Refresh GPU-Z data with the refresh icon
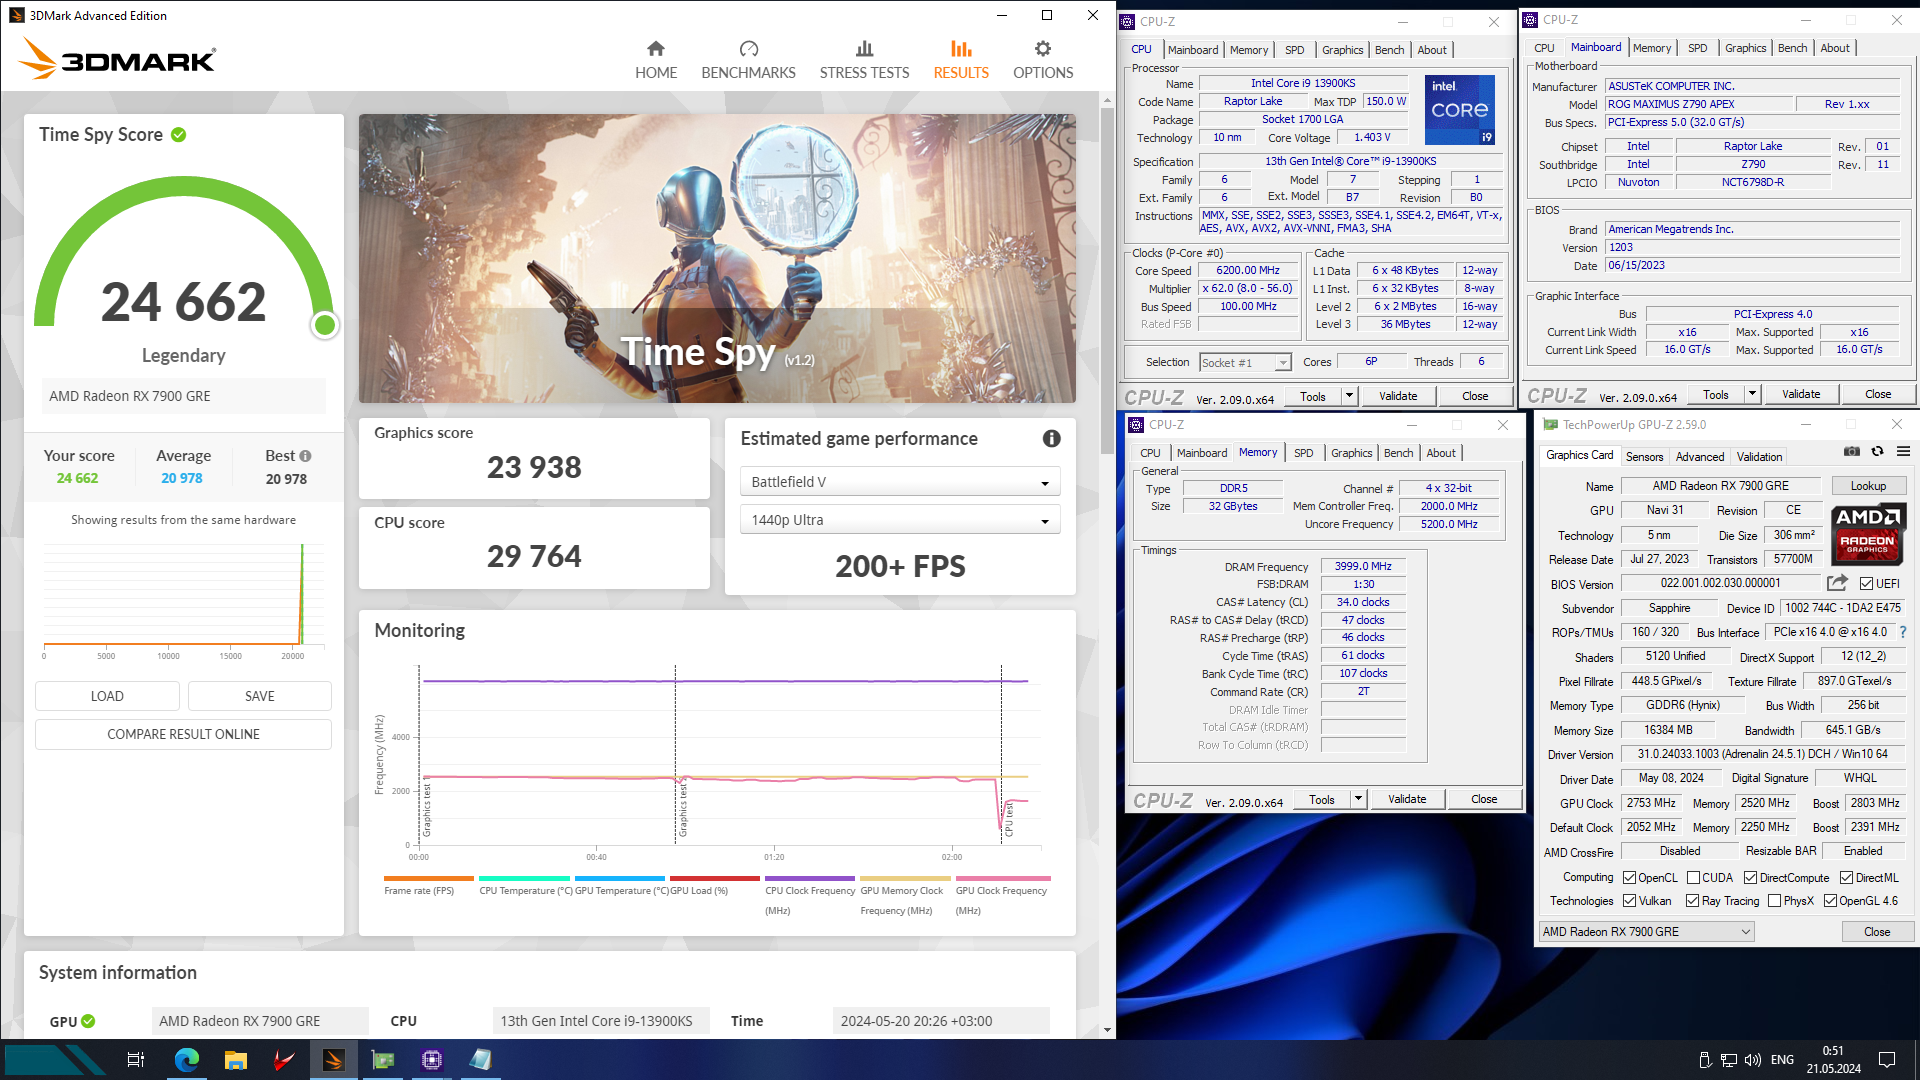Screen dimensions: 1920x1080 pos(1877,452)
